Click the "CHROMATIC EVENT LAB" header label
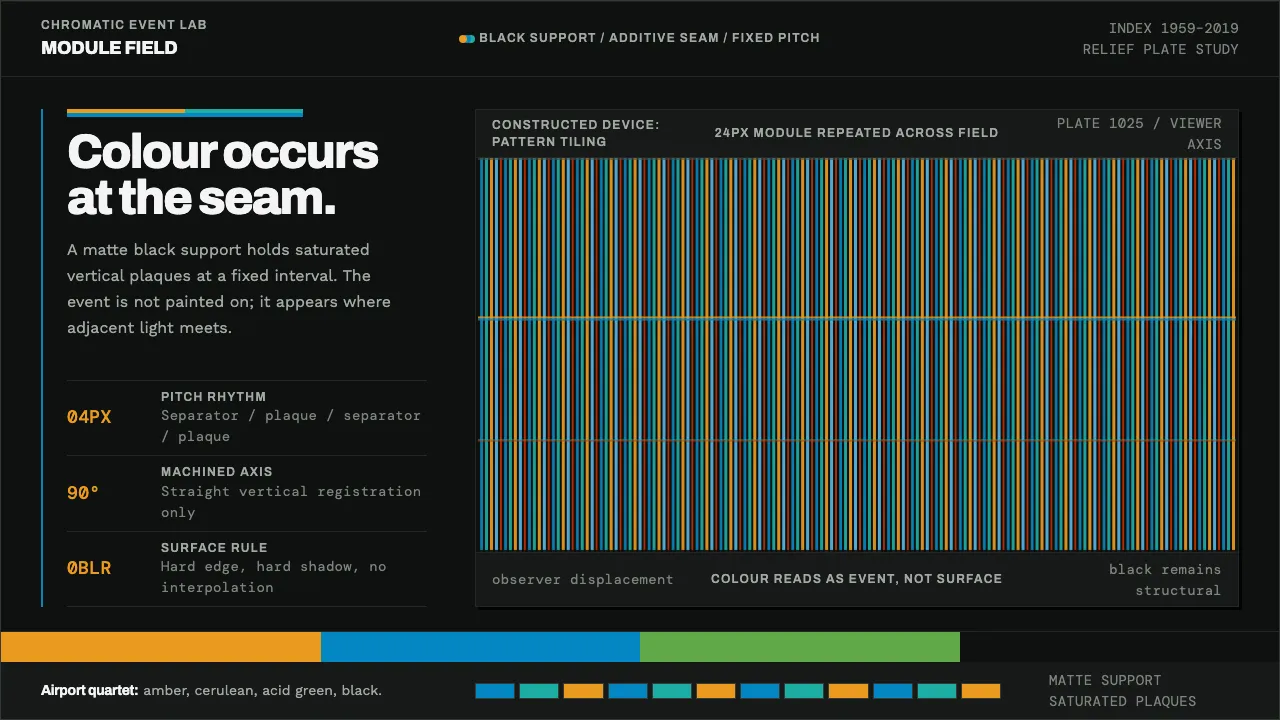The width and height of the screenshot is (1280, 720). pos(124,25)
